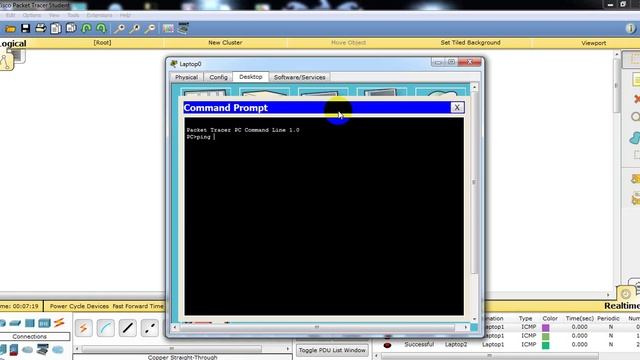The image size is (640, 360).
Task: Open the Custom Devices Dialog icon
Action: click(x=183, y=28)
